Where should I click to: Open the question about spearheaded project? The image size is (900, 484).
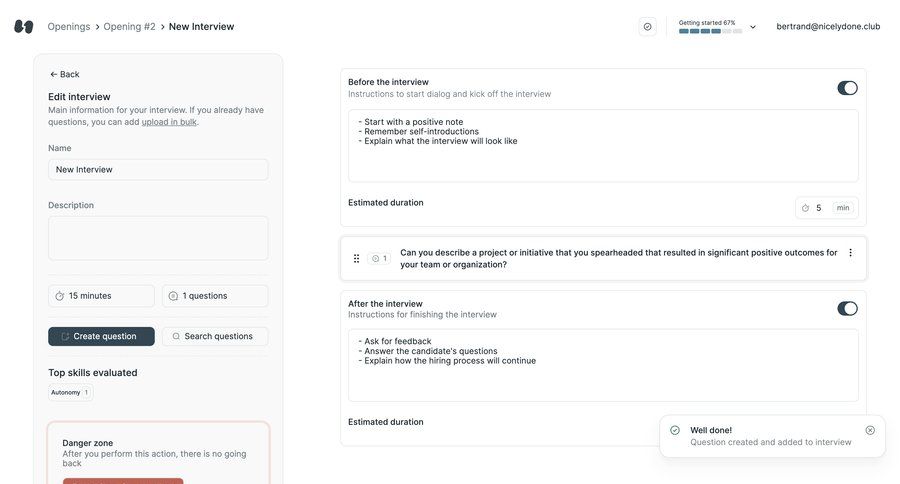coord(618,258)
